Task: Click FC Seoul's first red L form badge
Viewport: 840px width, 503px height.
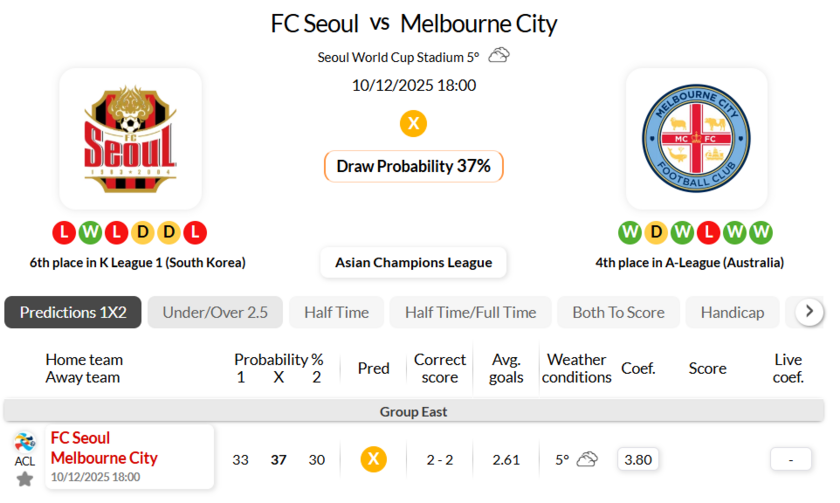Action: point(64,233)
